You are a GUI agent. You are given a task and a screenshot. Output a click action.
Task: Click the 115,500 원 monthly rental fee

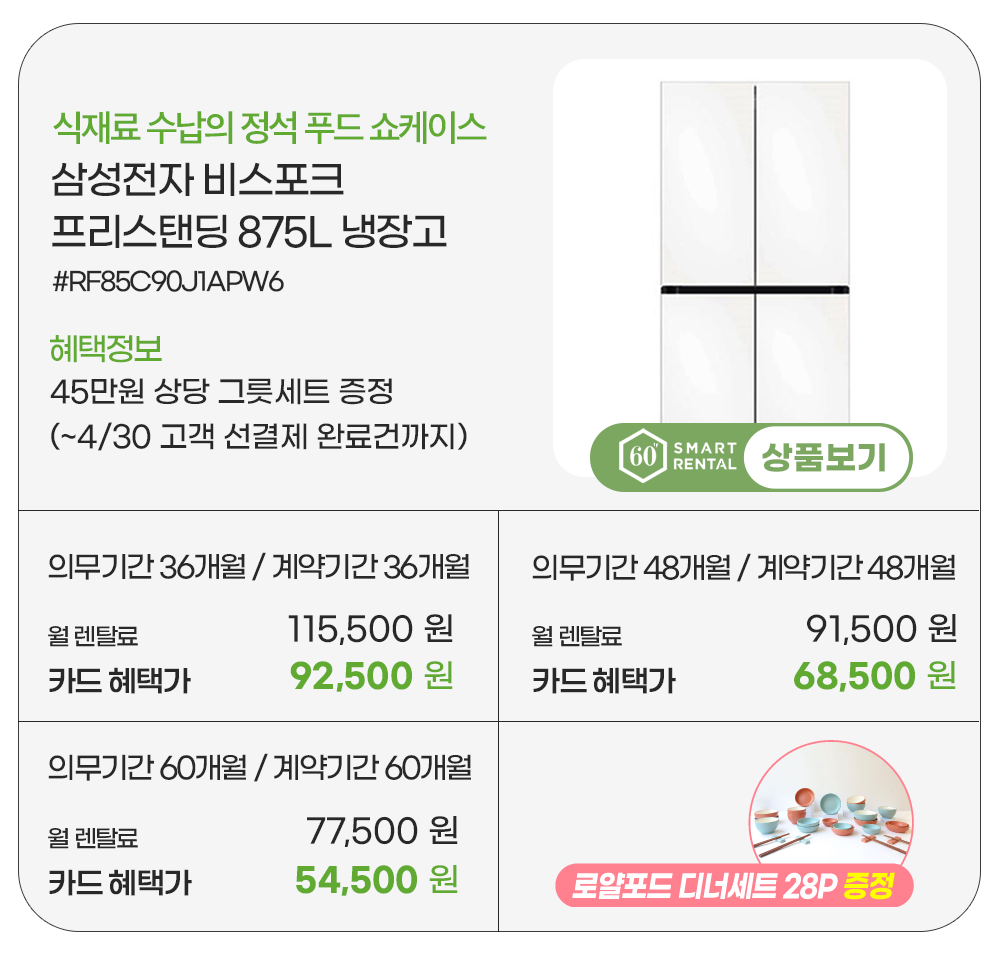click(x=371, y=629)
